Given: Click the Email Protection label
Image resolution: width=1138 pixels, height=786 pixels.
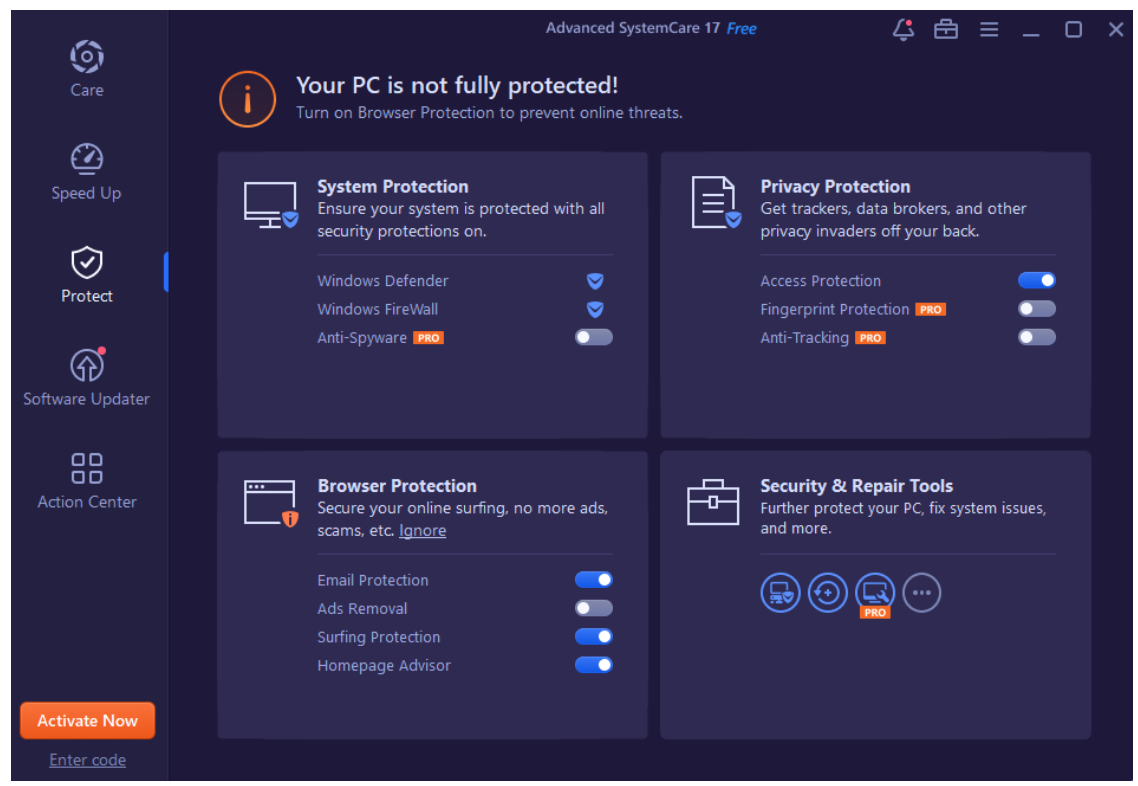Looking at the screenshot, I should pos(372,581).
